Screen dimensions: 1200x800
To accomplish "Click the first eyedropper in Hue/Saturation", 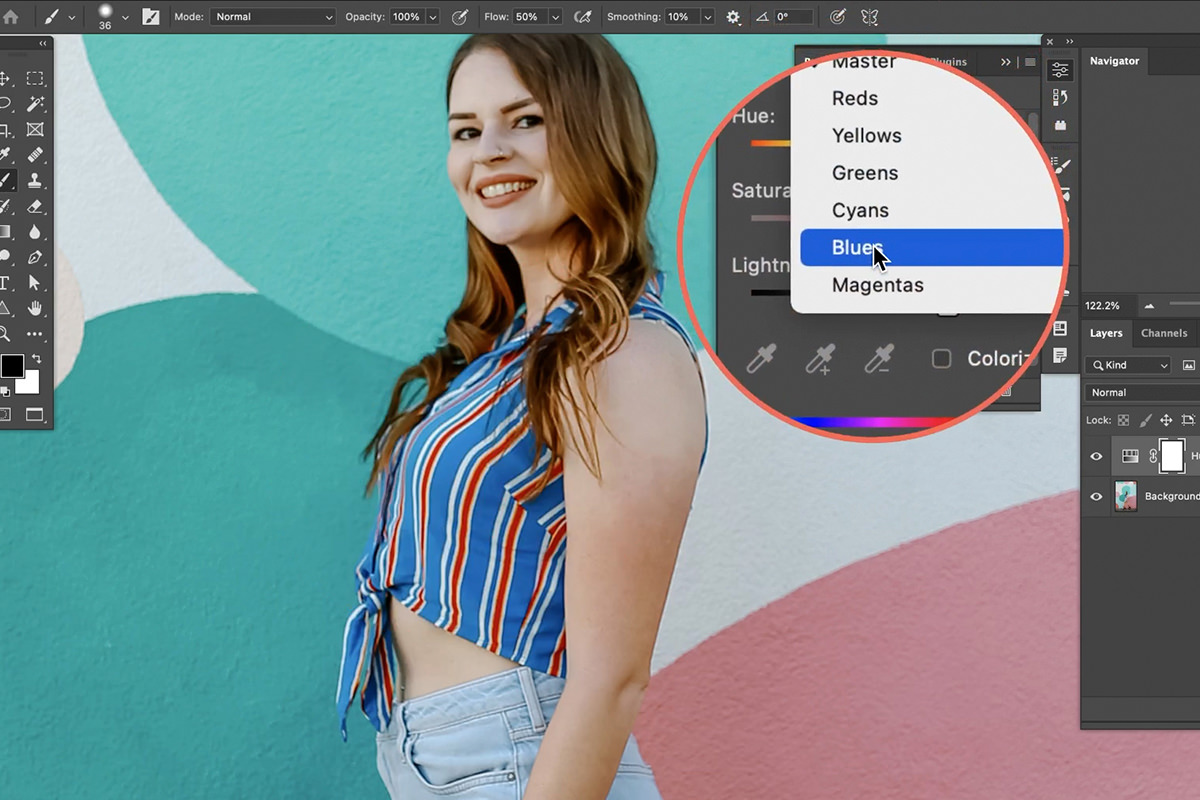I will pos(763,358).
